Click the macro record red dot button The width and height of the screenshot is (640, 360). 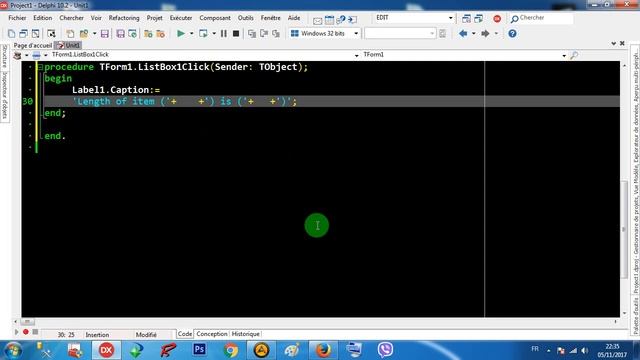point(26,332)
